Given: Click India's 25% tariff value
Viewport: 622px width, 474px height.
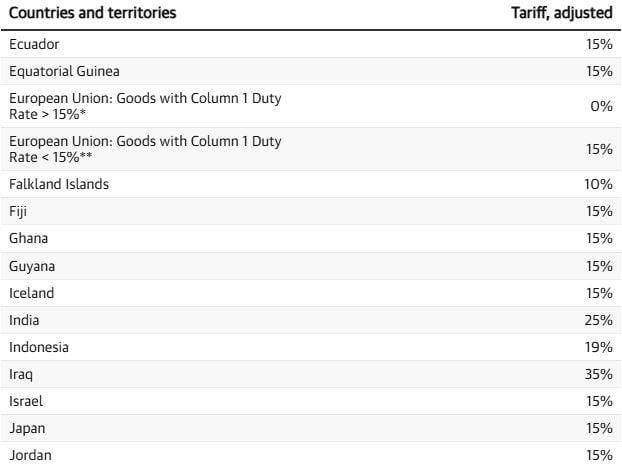Looking at the screenshot, I should tap(599, 320).
